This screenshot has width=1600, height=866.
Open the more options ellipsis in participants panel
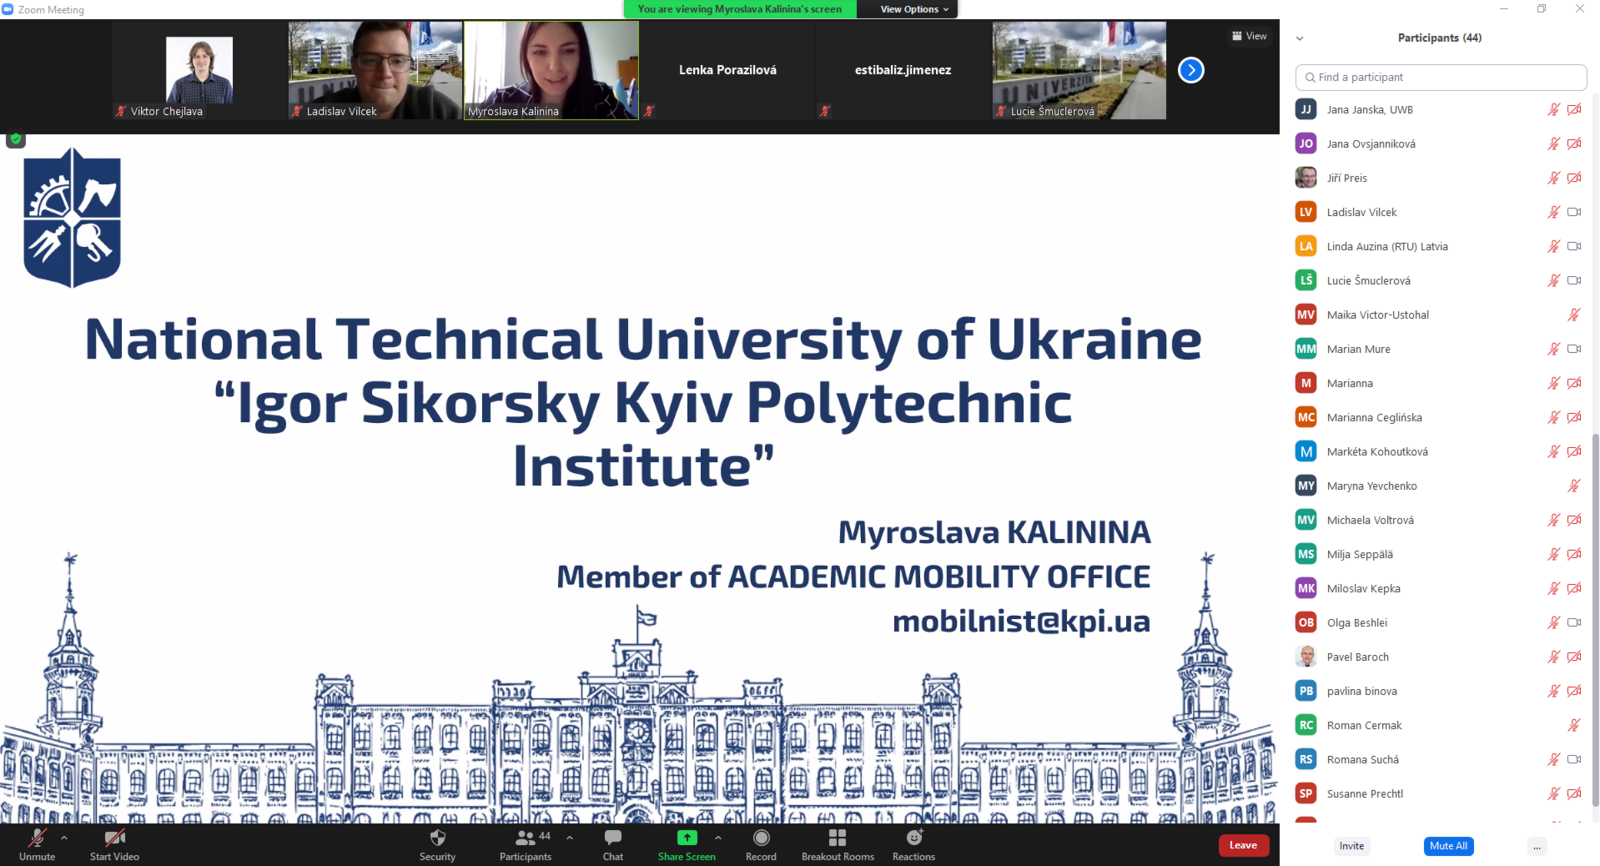[1537, 846]
